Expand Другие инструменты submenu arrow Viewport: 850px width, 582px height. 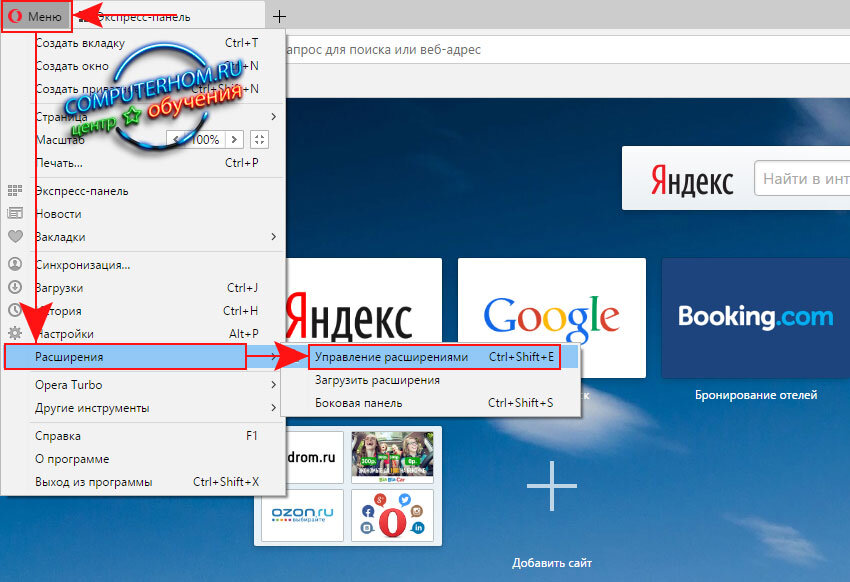tap(273, 408)
